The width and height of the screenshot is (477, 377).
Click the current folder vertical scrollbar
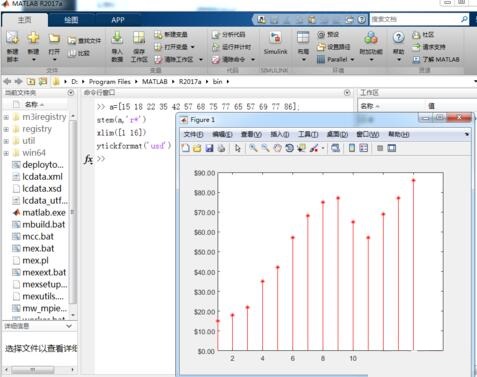[x=73, y=212]
